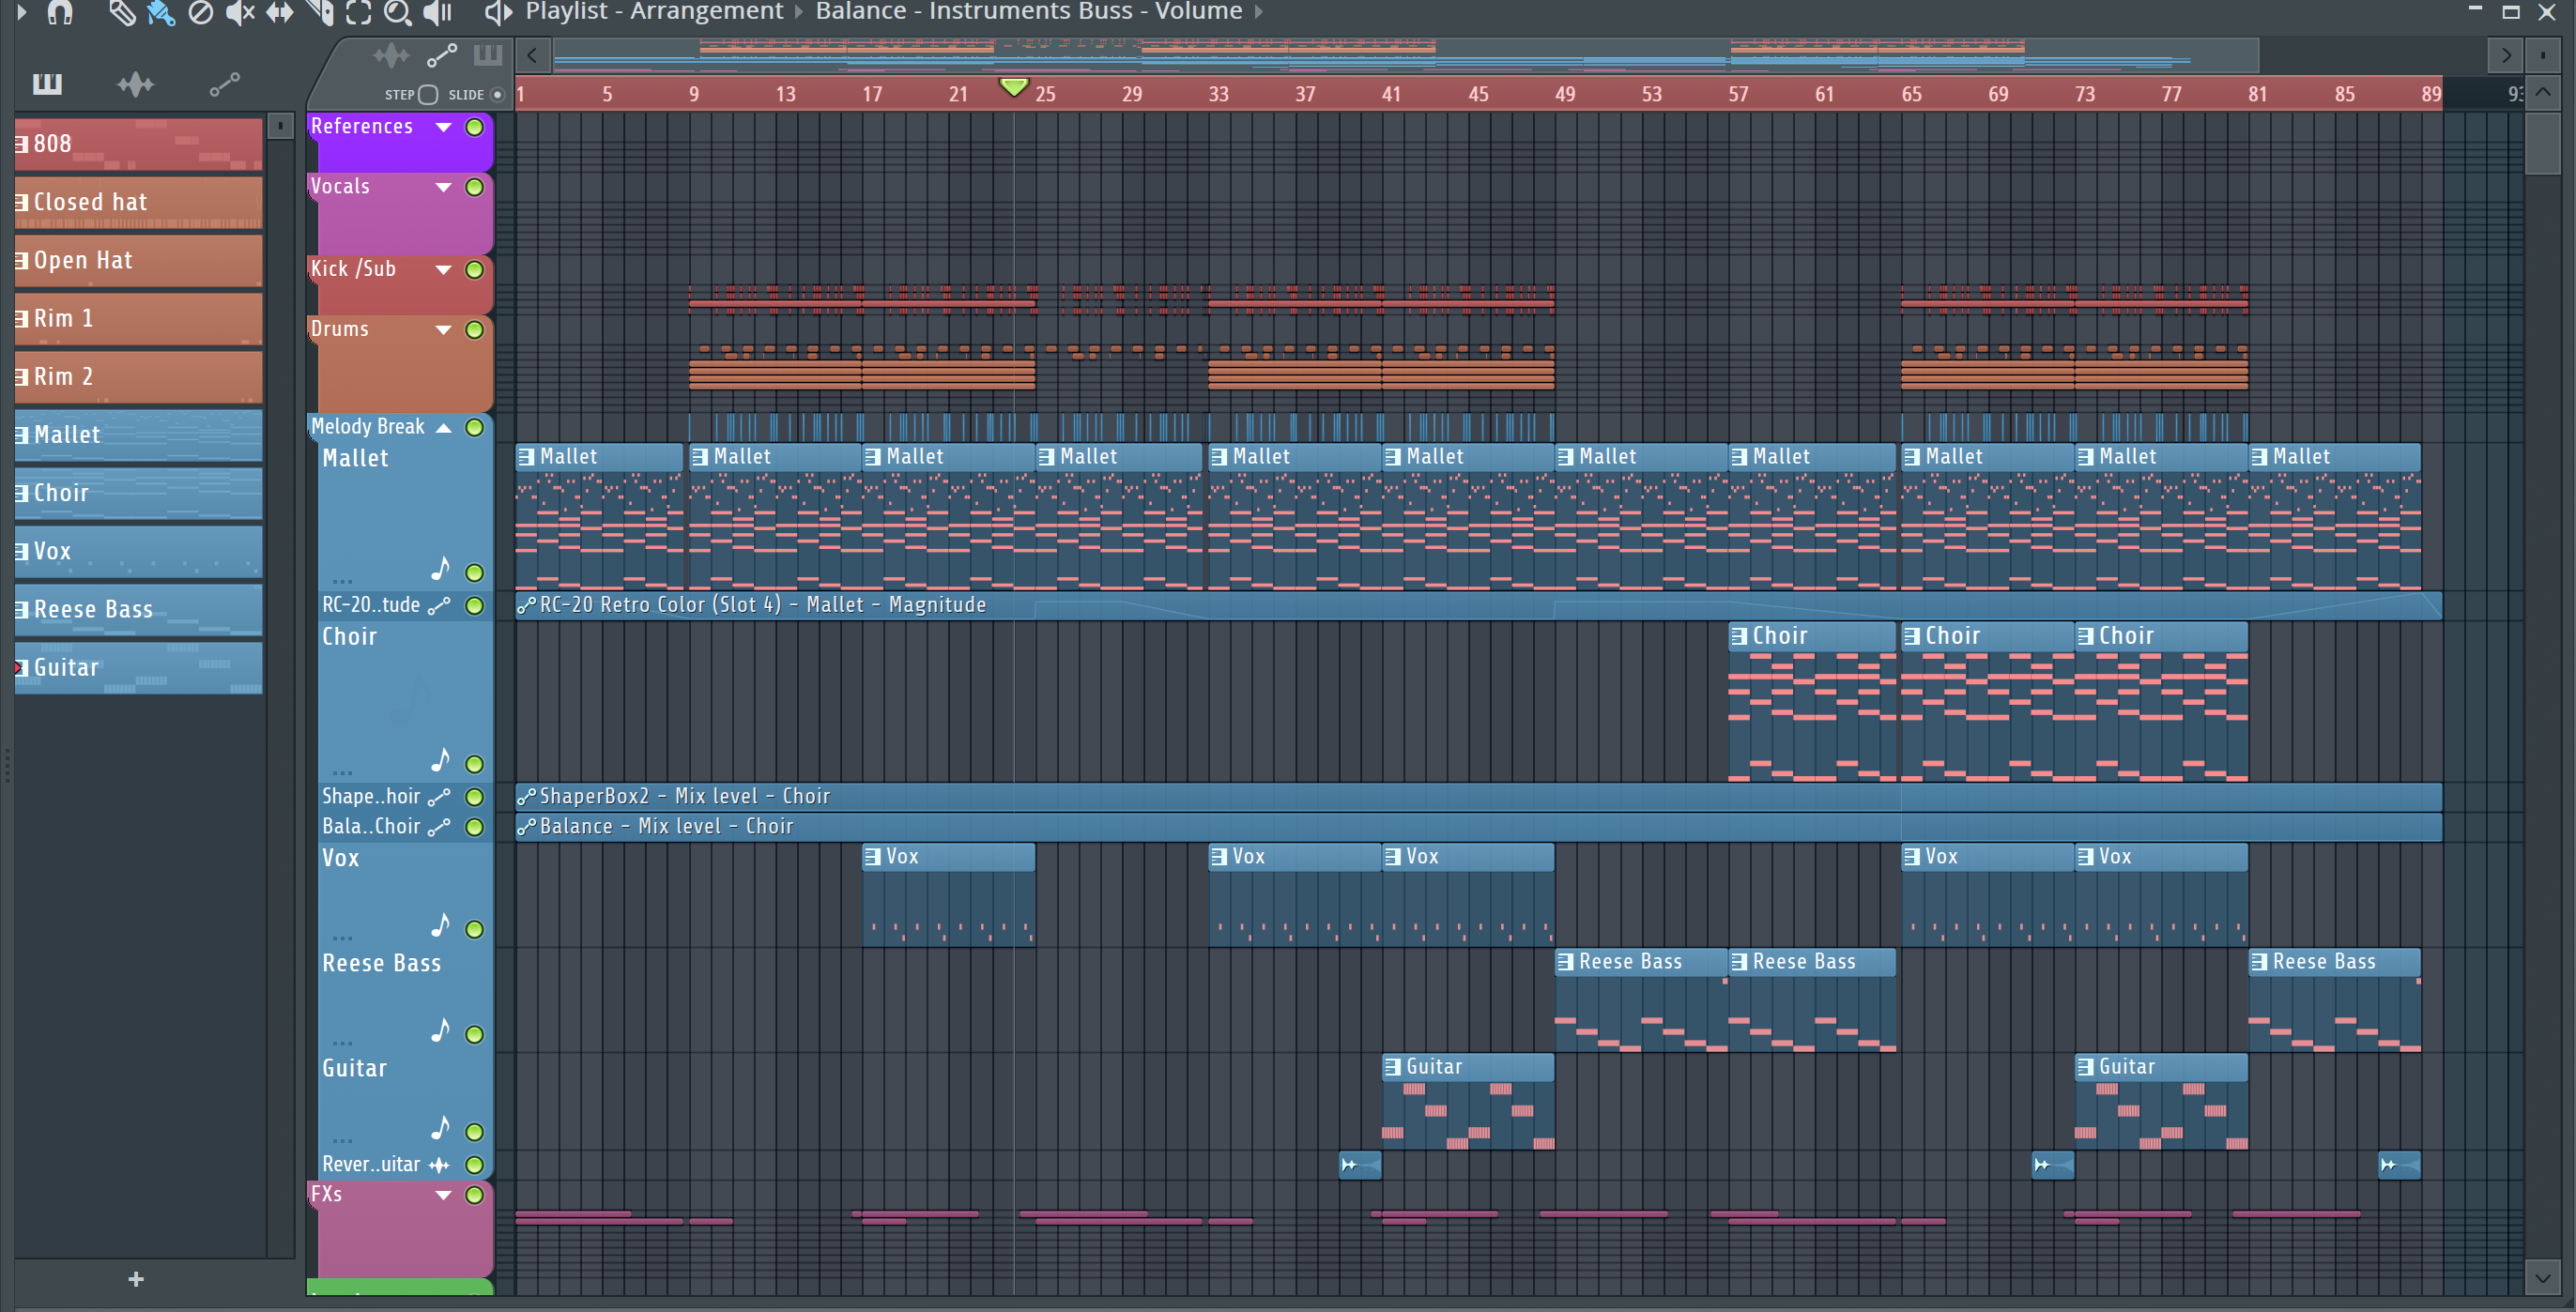2576x1312 pixels.
Task: Mute the Reese Bass track
Action: tap(475, 1034)
